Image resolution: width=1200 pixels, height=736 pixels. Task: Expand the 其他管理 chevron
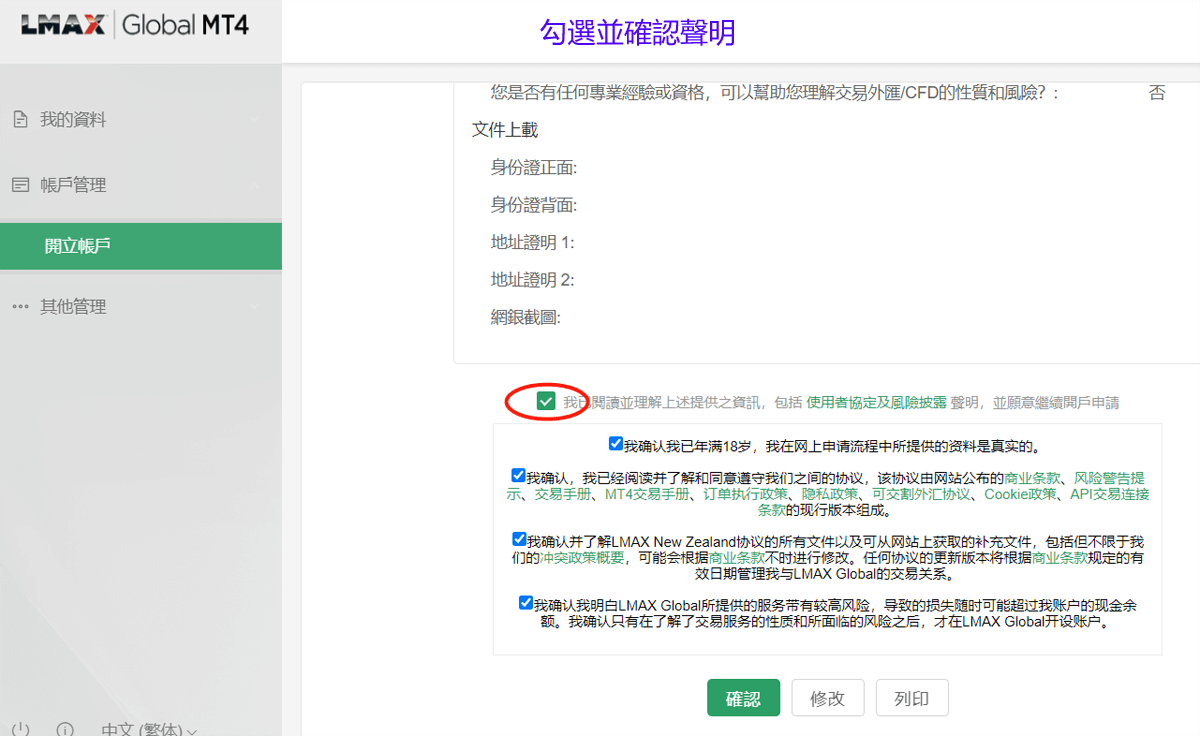[x=255, y=307]
